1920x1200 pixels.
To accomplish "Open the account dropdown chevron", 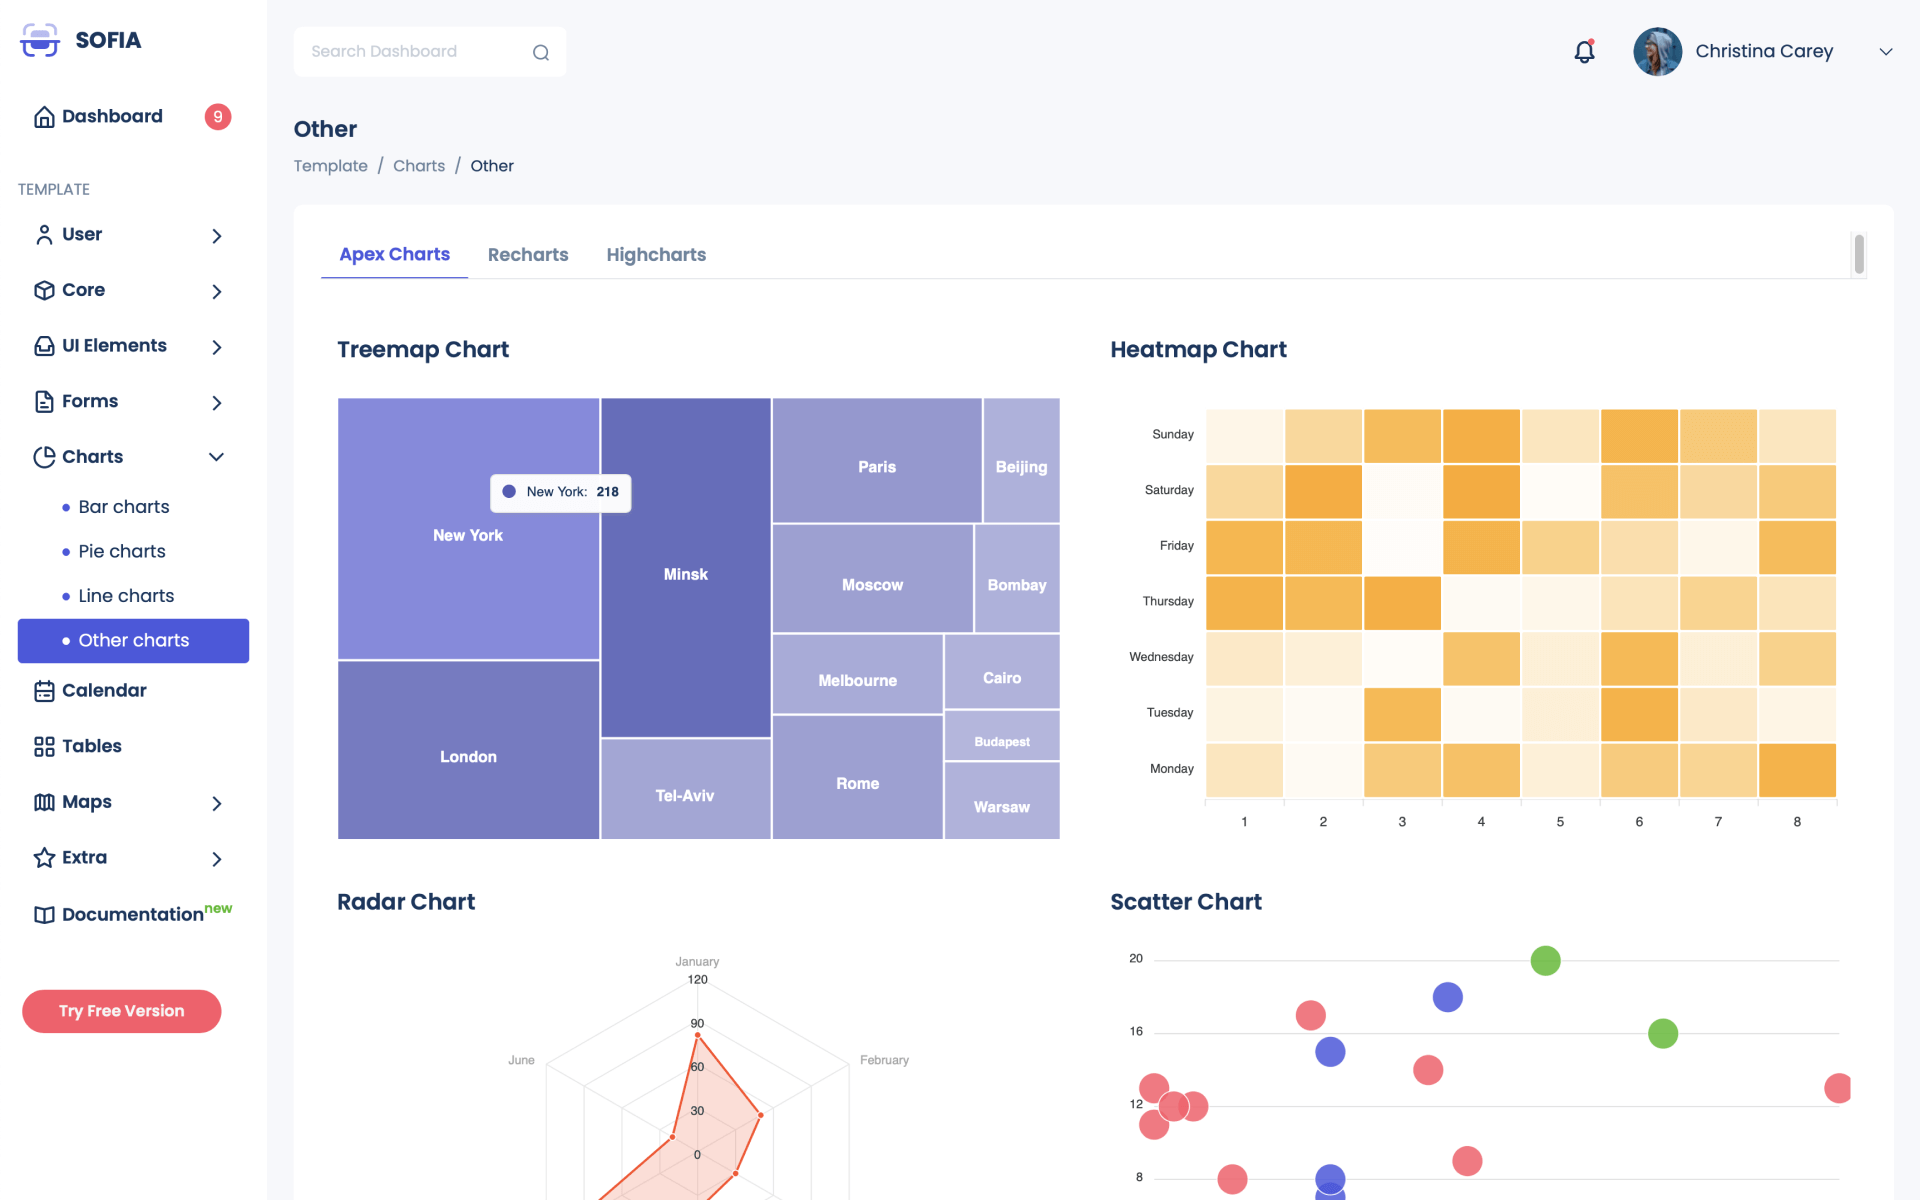I will pos(1885,52).
